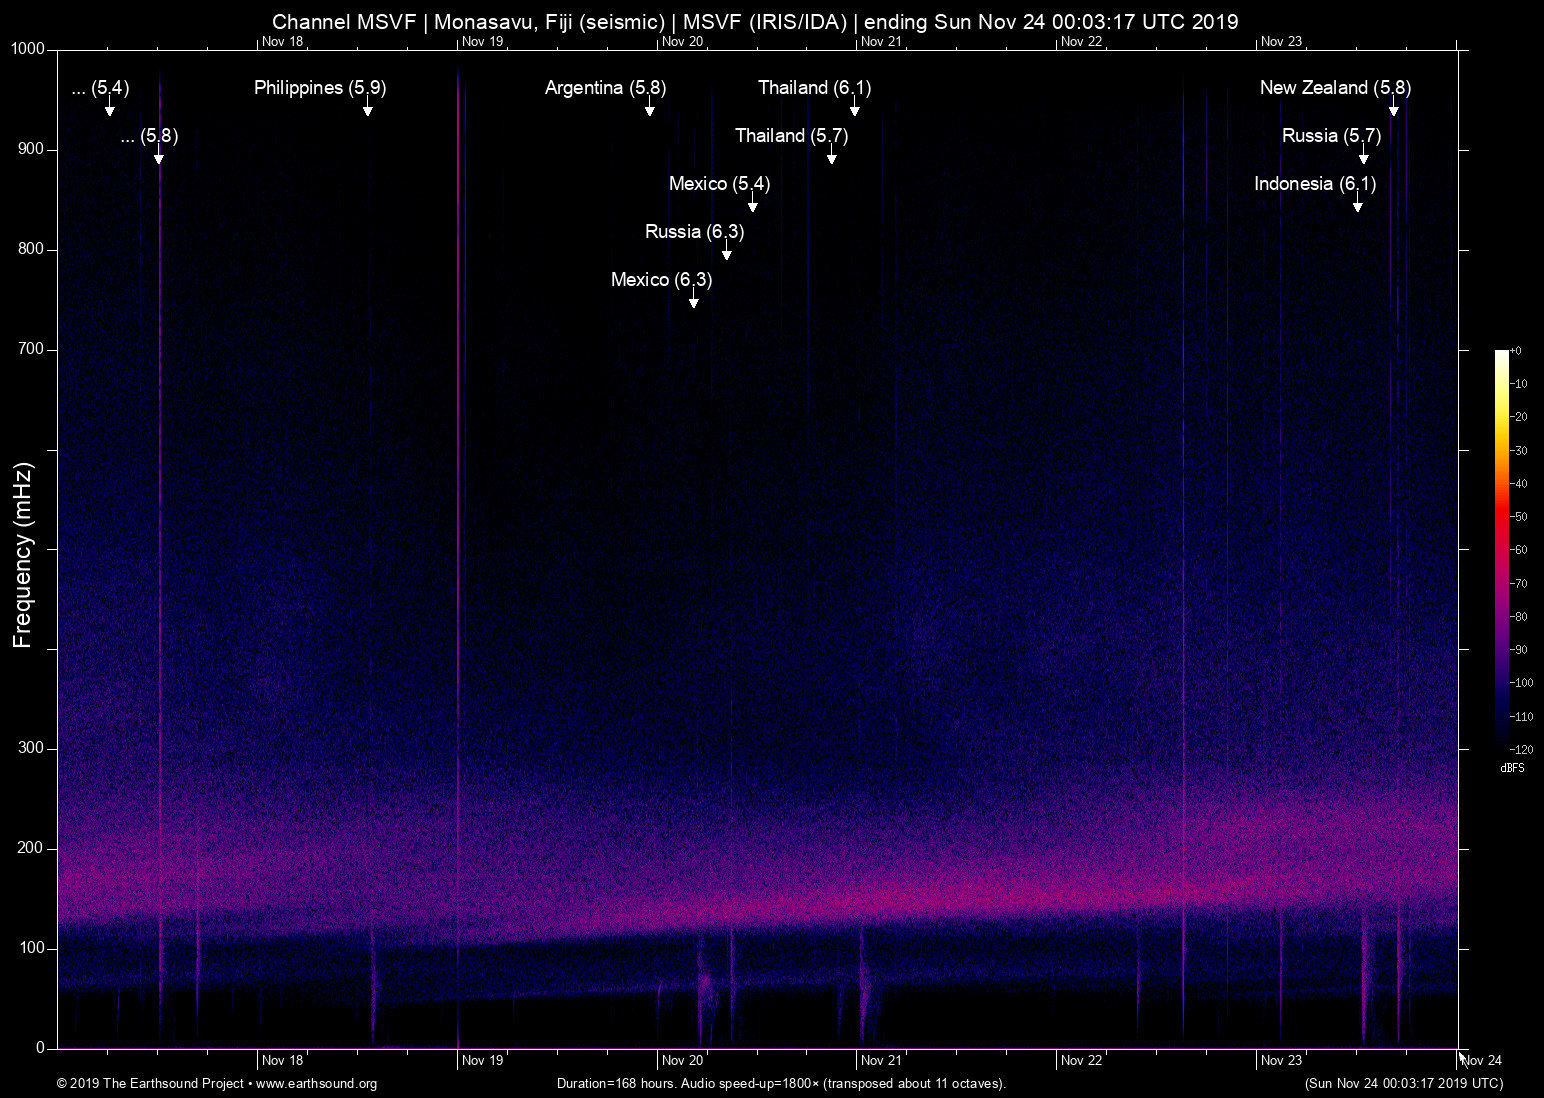Click the Thailand (6.1) earthquake label
The image size is (1544, 1098).
click(814, 88)
